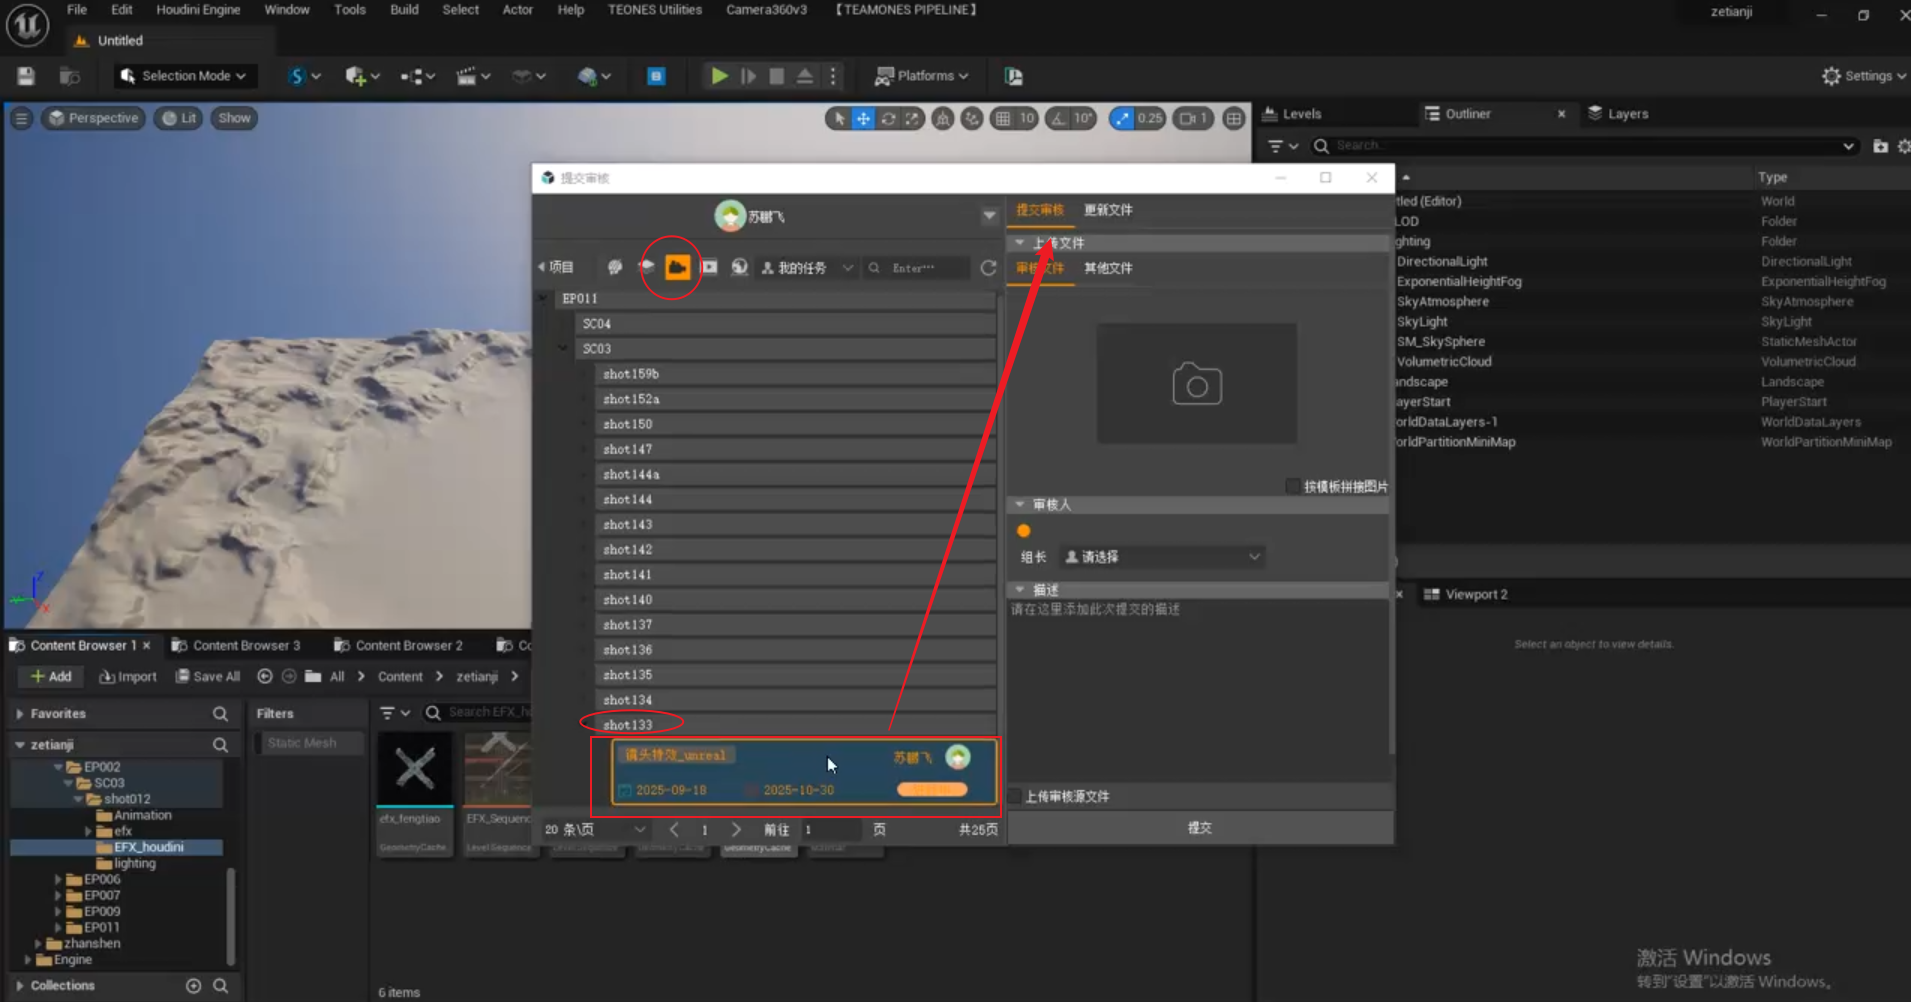Toggle grid snapping button in viewport
Viewport: 1911px width, 1002px height.
(1002, 118)
